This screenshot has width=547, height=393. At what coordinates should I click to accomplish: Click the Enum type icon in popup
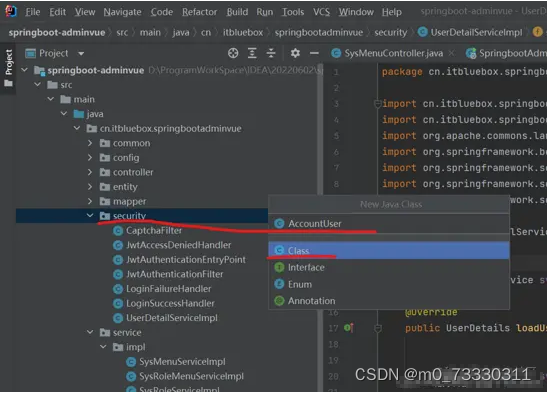(279, 284)
